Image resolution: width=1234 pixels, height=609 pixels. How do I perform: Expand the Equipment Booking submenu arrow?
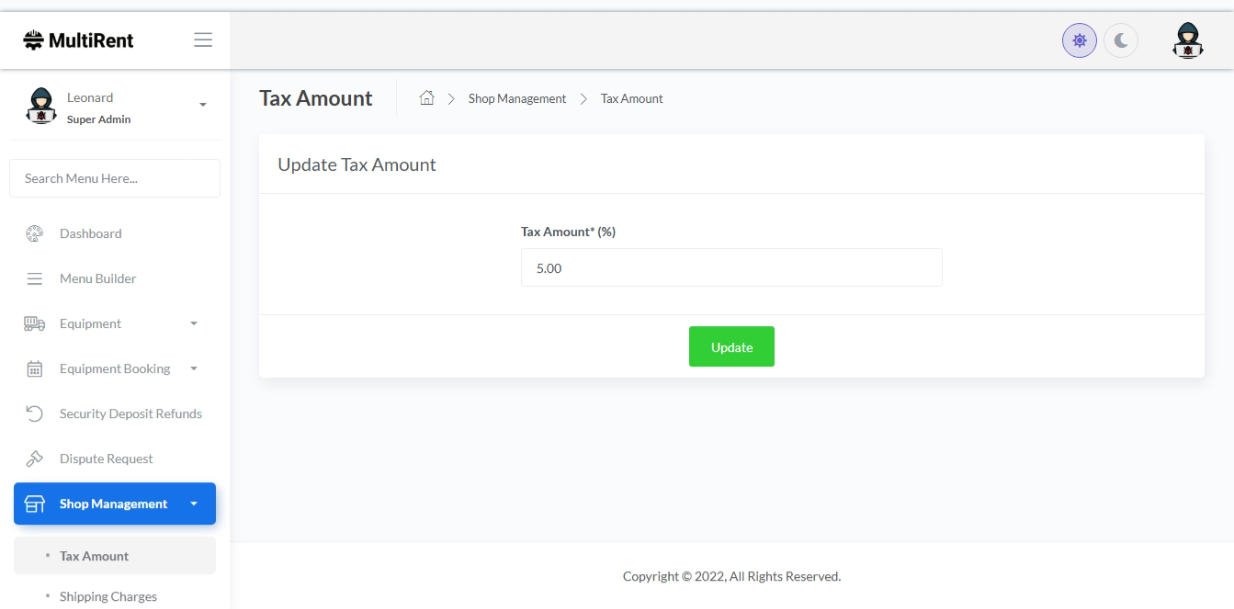pos(194,369)
